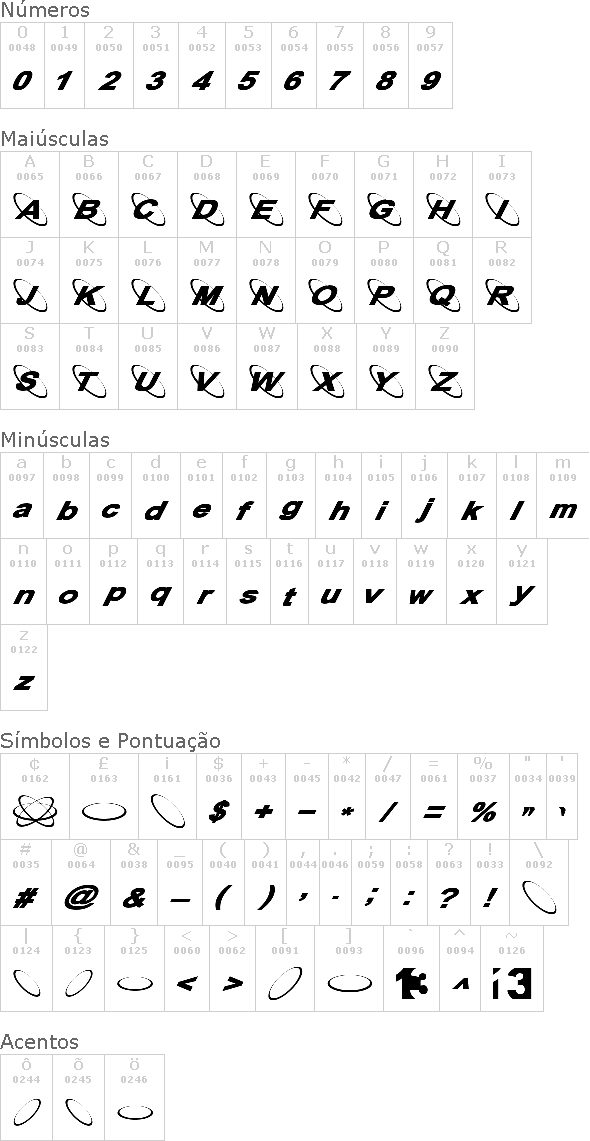Select the tilde glyph cell 0126
590x1141 pixels.
coord(512,968)
